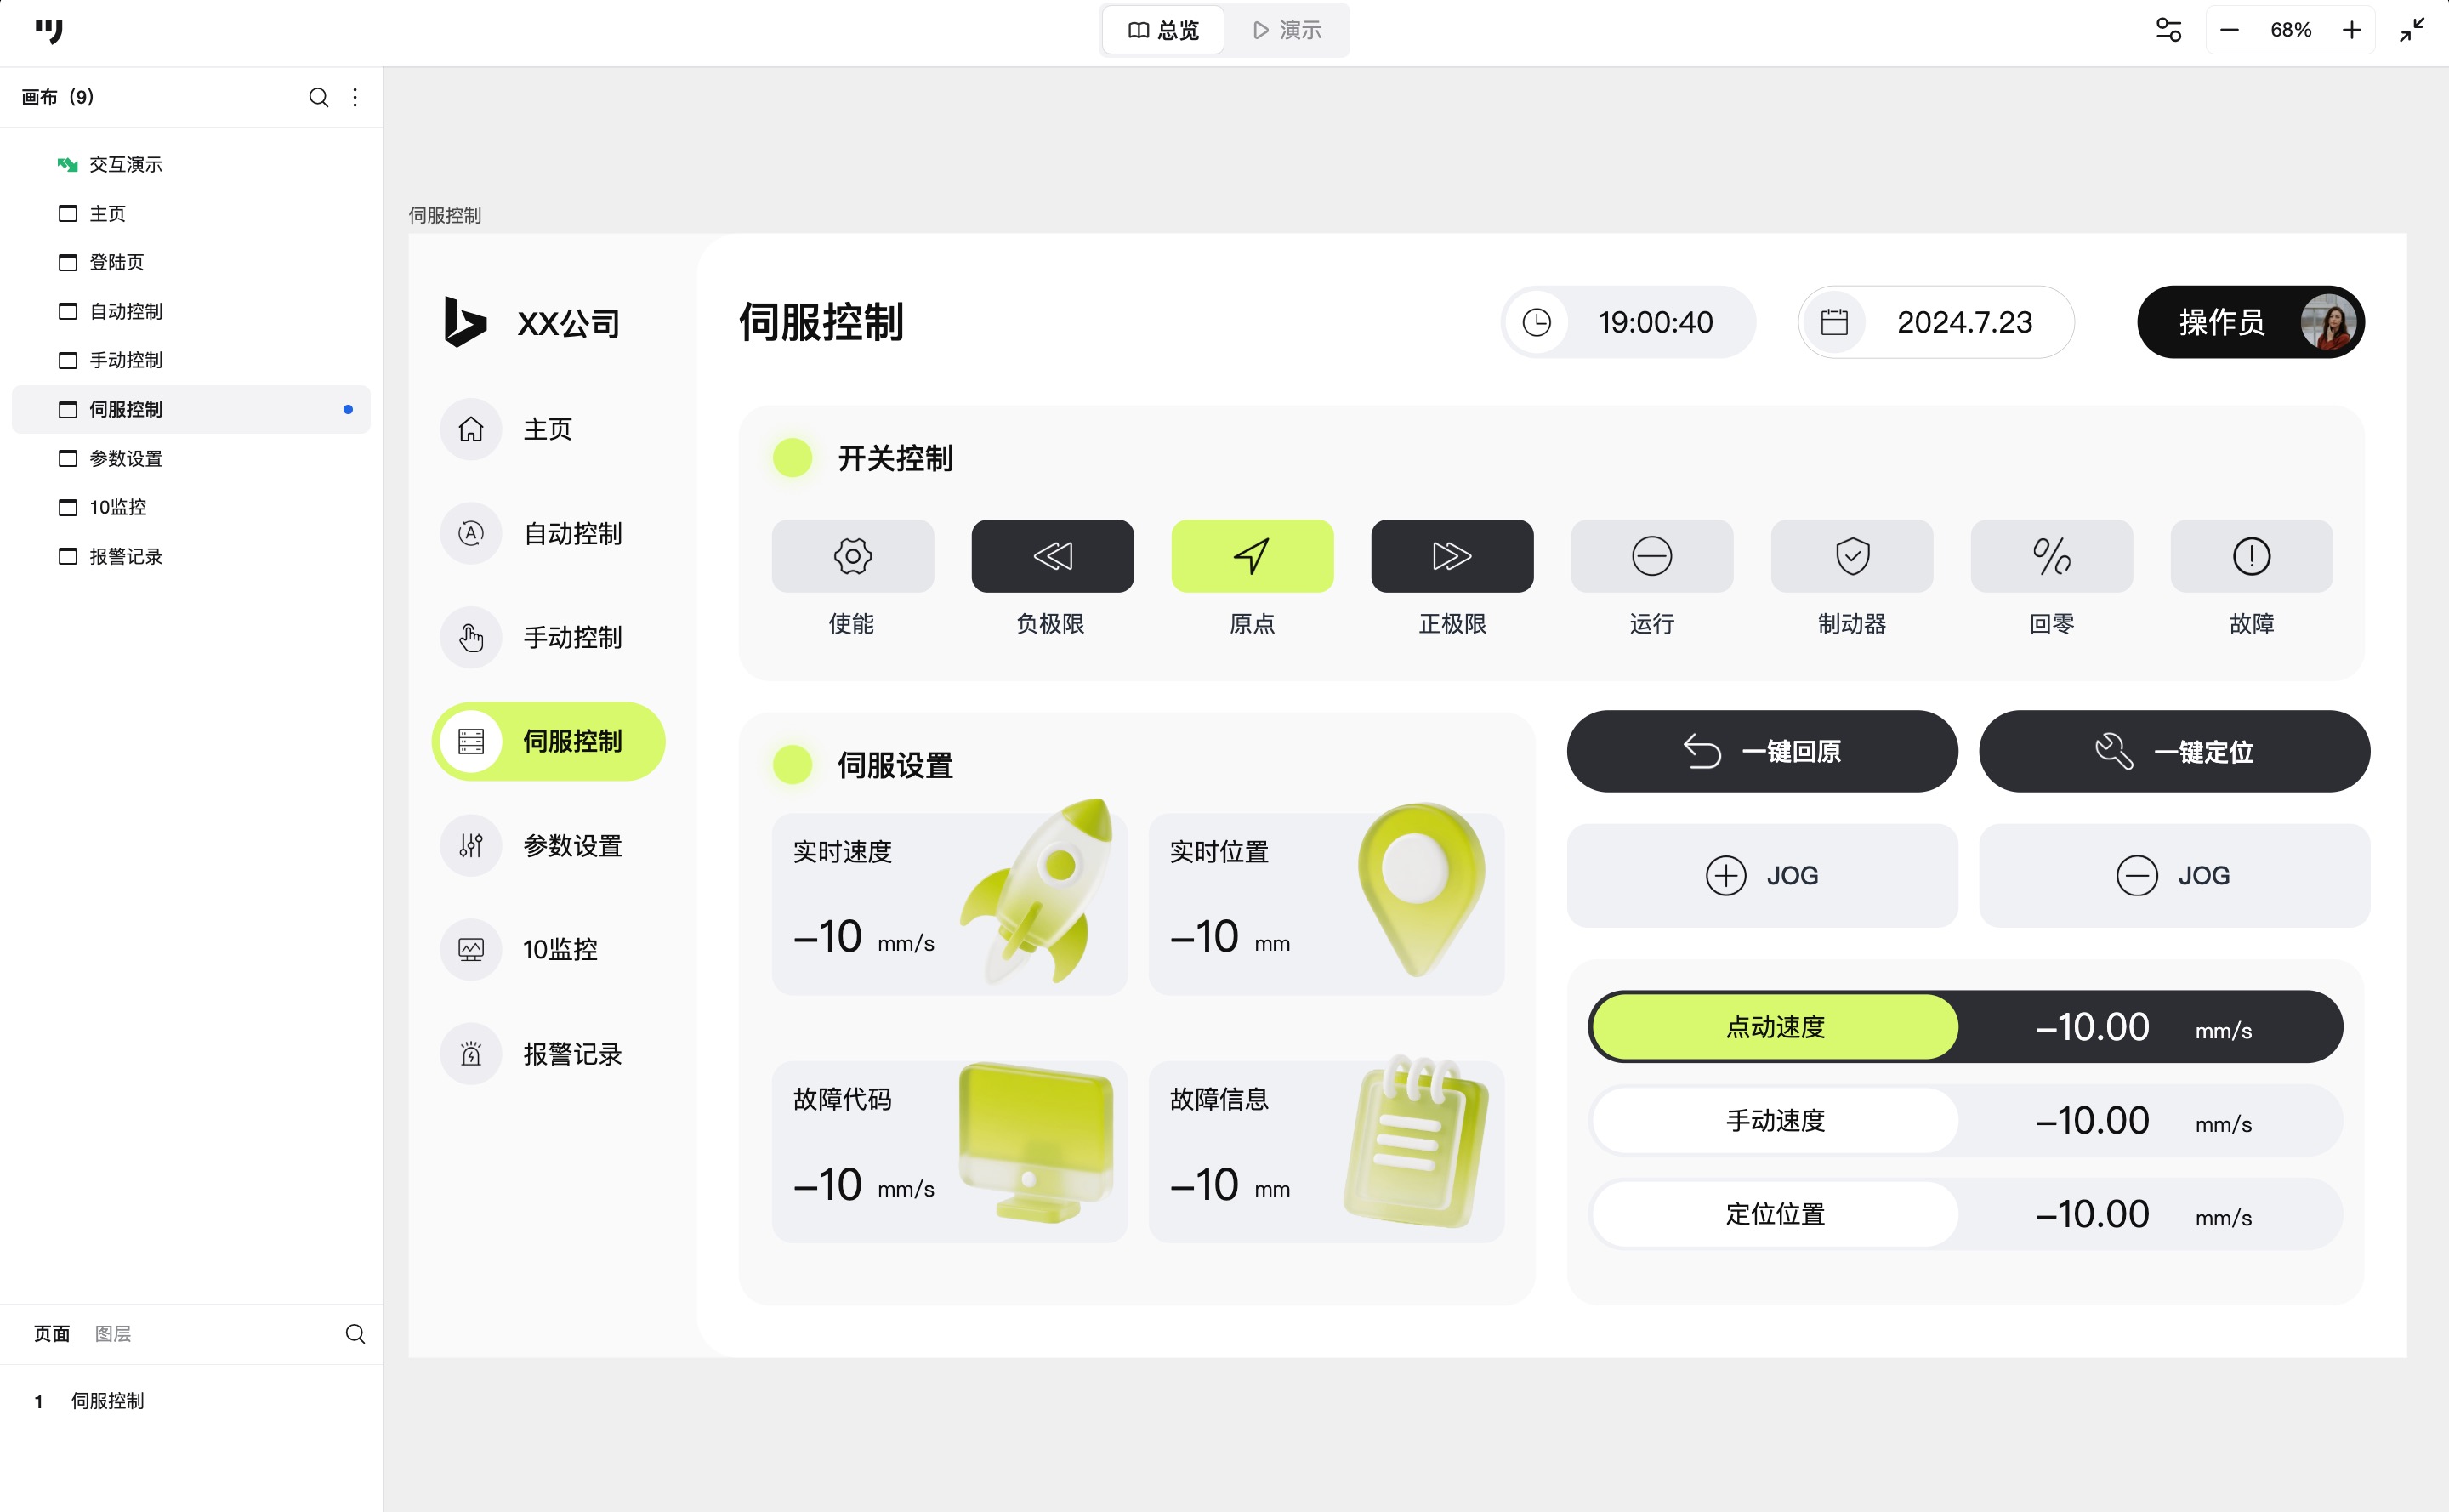Click the 正极限 fast-forward icon button
The image size is (2449, 1512).
1452,556
